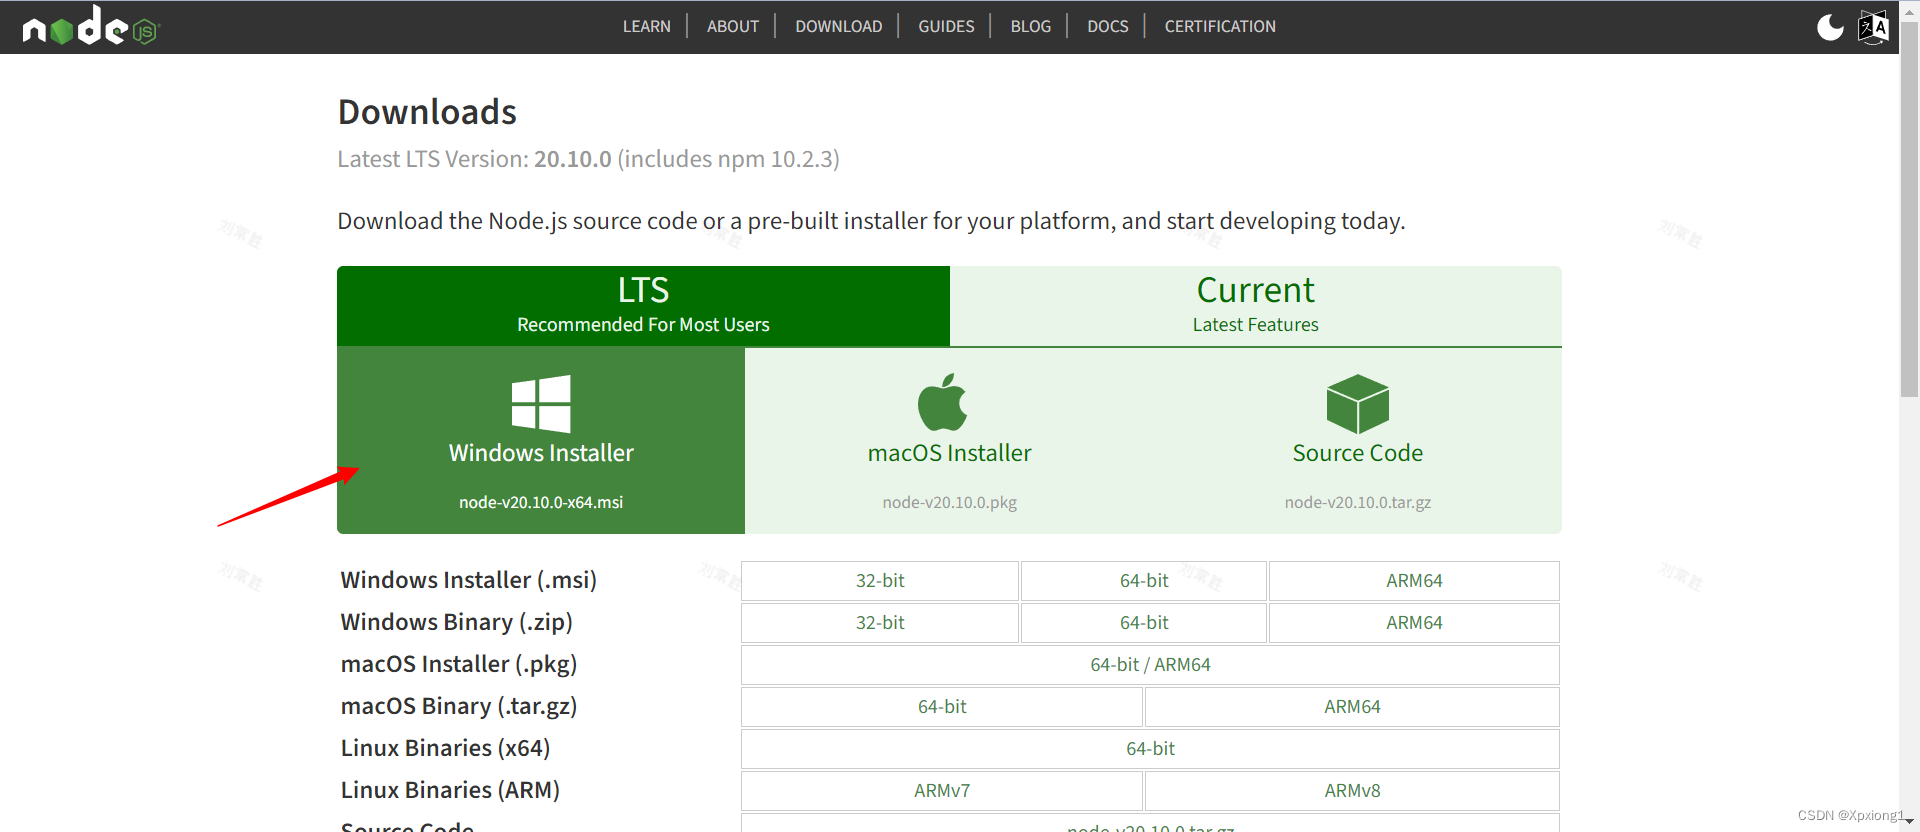Viewport: 1920px width, 832px height.
Task: Switch to the Current Latest Features tab
Action: point(1256,306)
